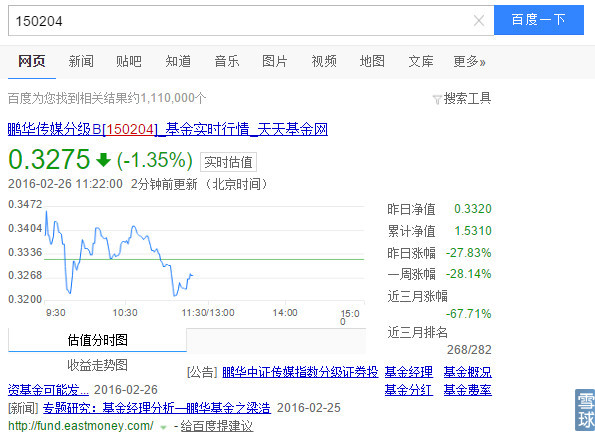This screenshot has width=595, height=439.
Task: Click the green down arrow beside 0.3275
Action: point(103,160)
